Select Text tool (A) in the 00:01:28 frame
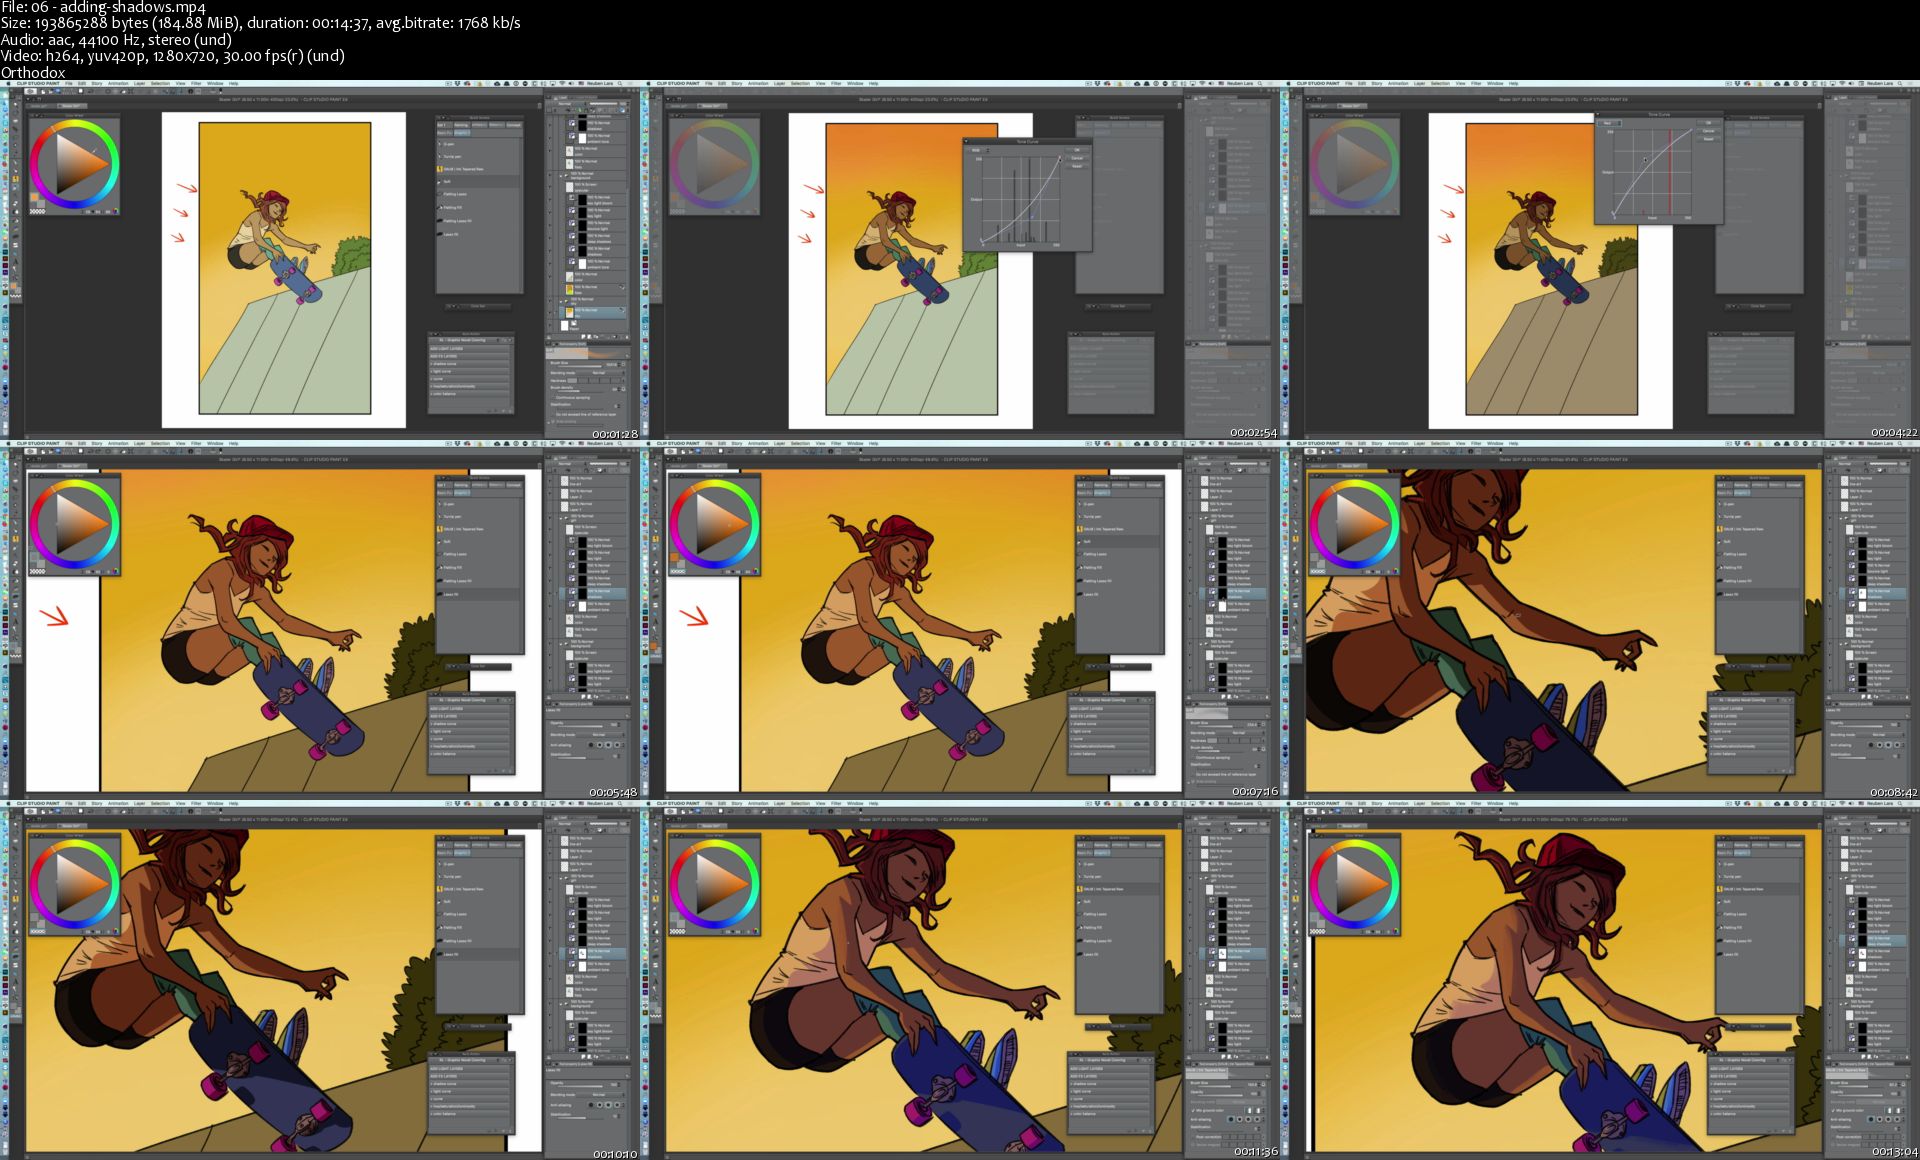 click(15, 261)
